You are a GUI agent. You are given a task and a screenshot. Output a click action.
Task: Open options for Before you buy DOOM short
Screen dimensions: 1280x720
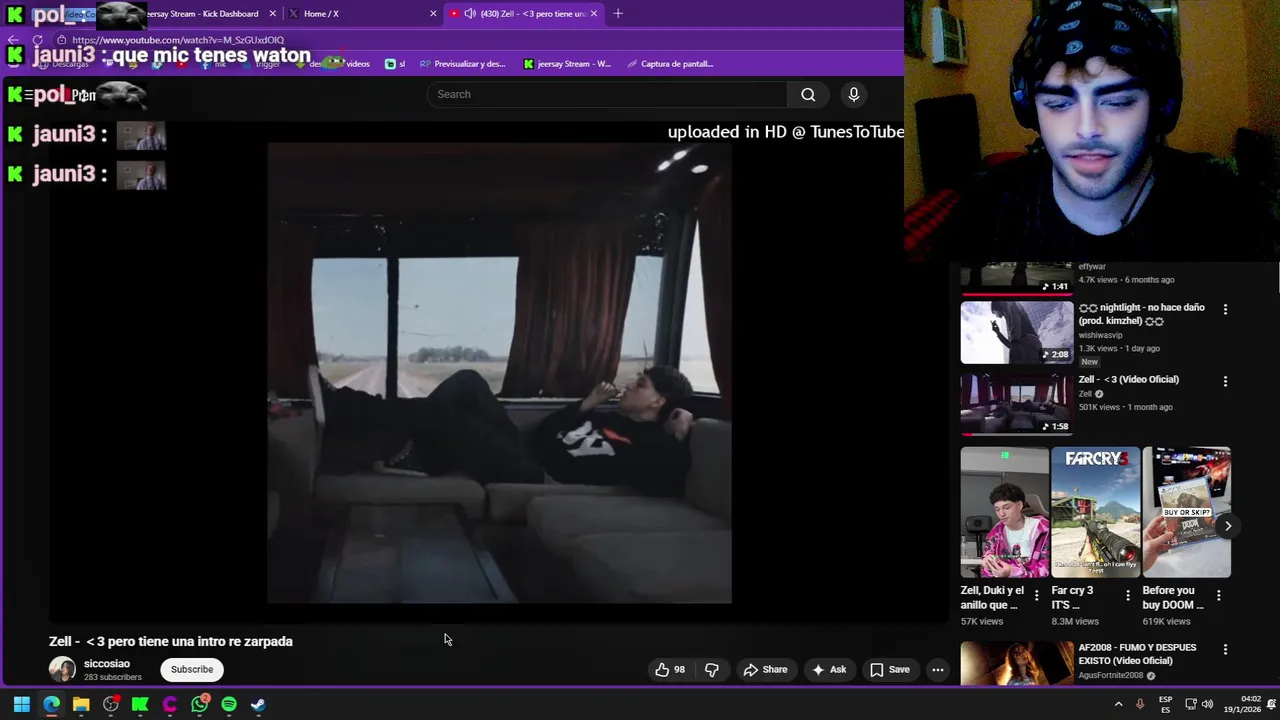tap(1218, 595)
